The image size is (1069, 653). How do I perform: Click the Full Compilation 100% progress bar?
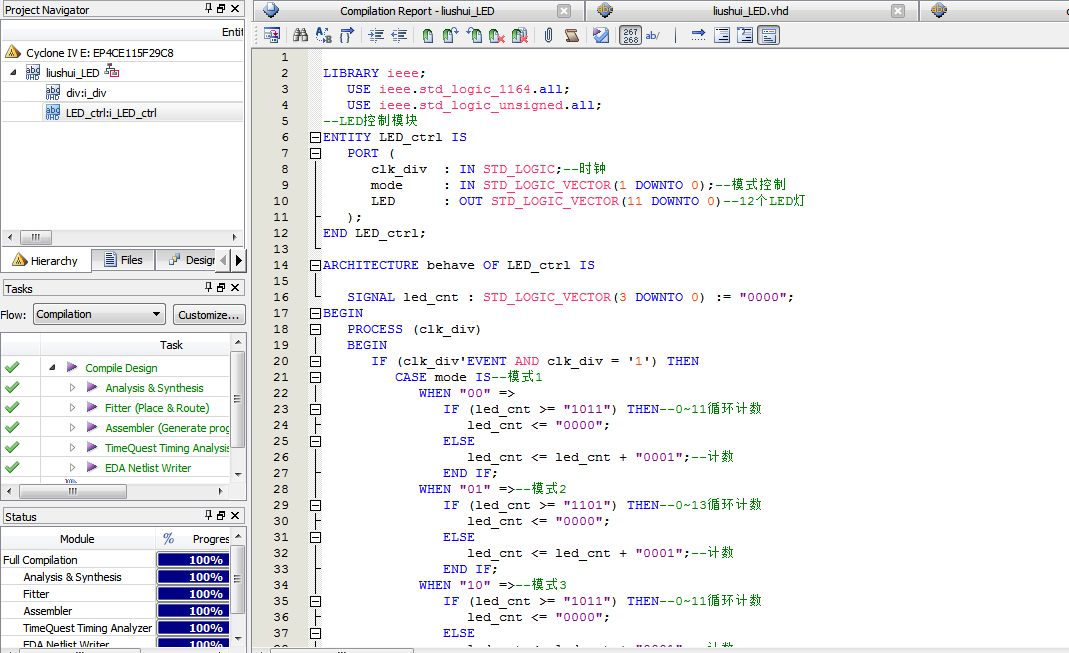[x=194, y=560]
